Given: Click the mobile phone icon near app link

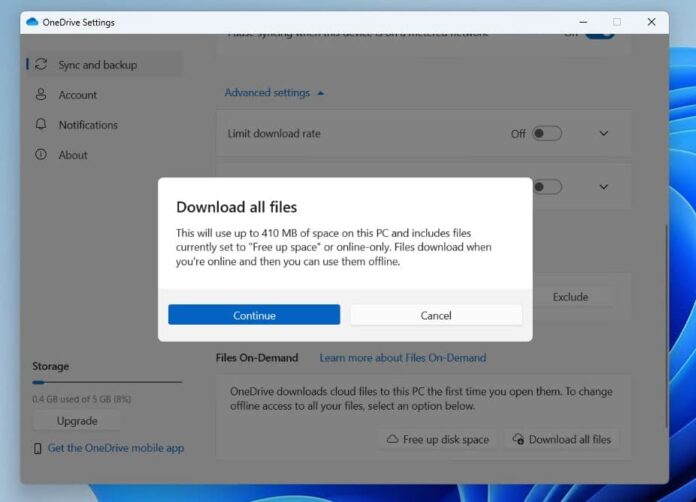Looking at the screenshot, I should pyautogui.click(x=38, y=448).
